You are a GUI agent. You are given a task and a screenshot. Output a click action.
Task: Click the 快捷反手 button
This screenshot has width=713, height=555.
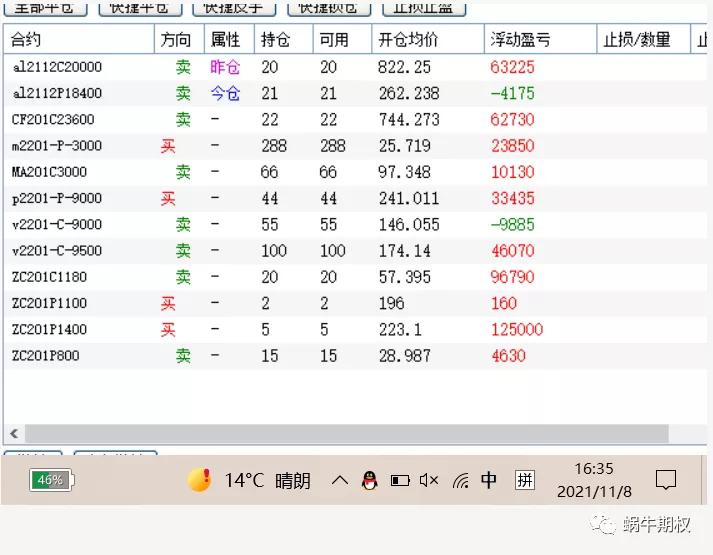pos(233,8)
